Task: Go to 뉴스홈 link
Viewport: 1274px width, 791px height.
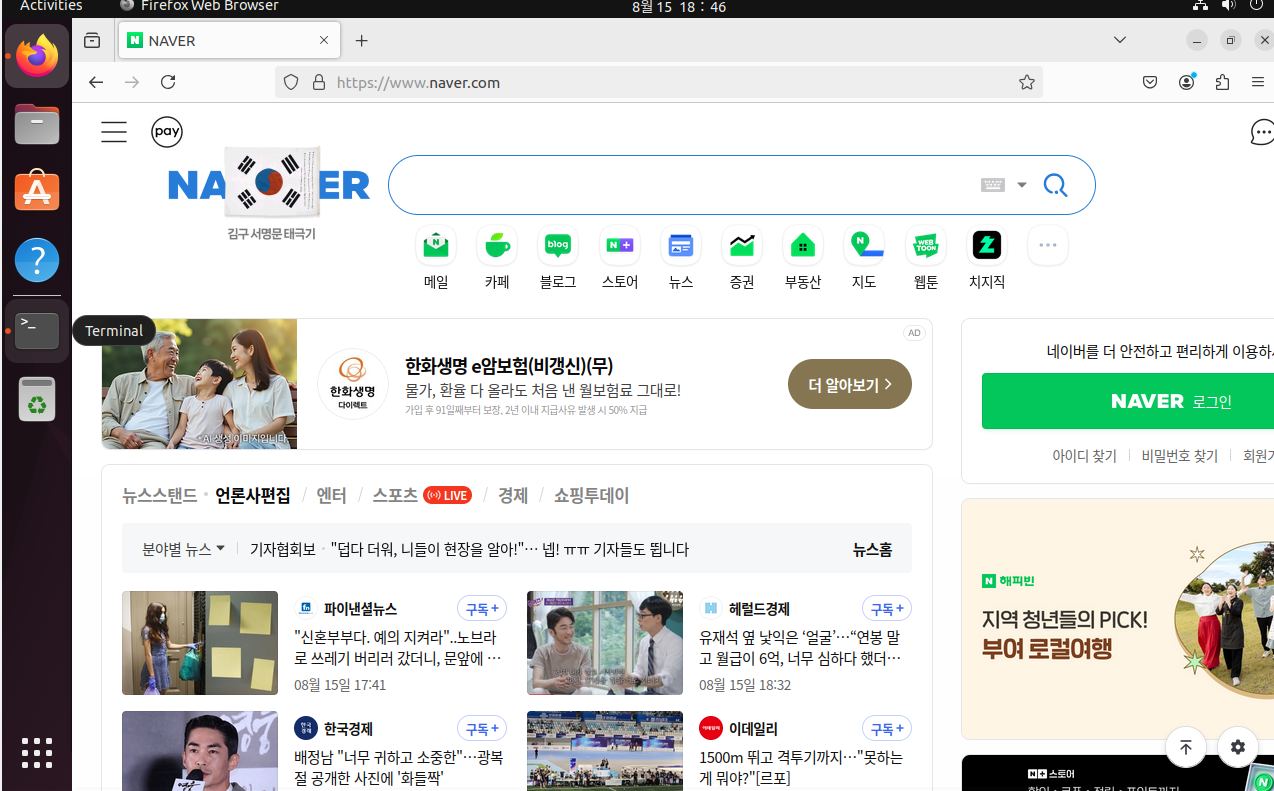Action: (872, 549)
